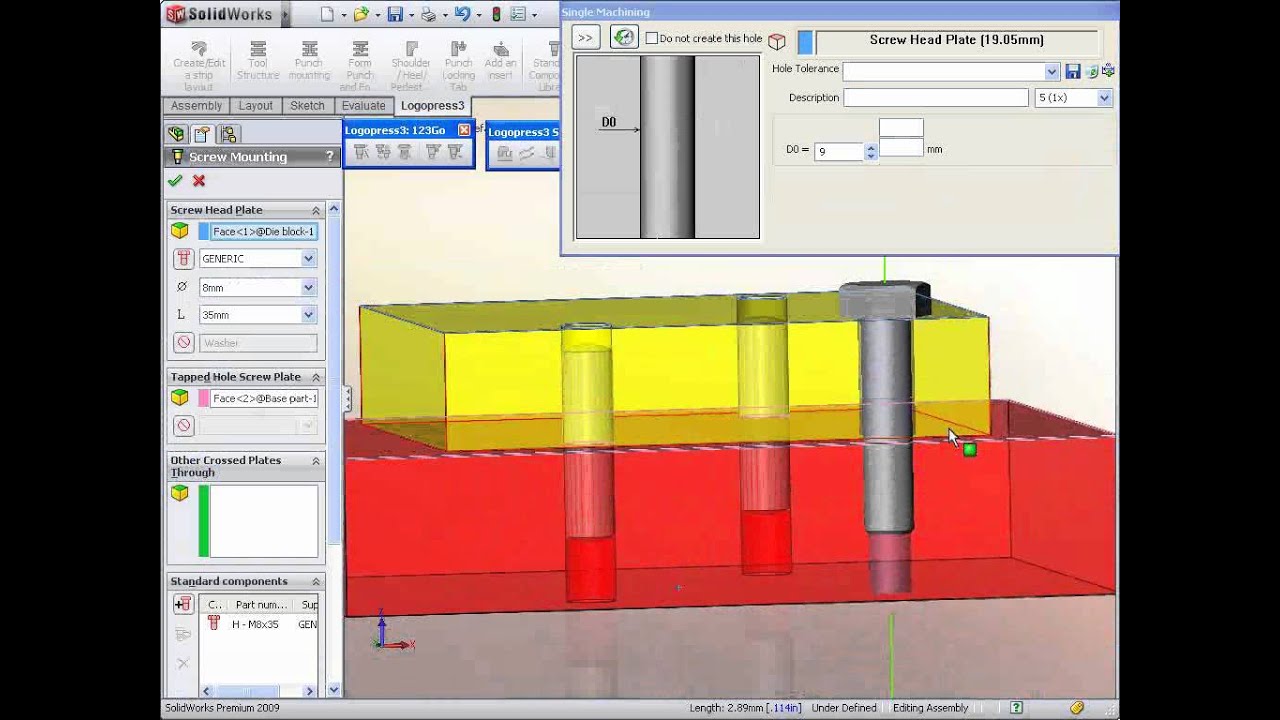
Task: Expand the SolidWorks menu arrow
Action: [x=284, y=14]
